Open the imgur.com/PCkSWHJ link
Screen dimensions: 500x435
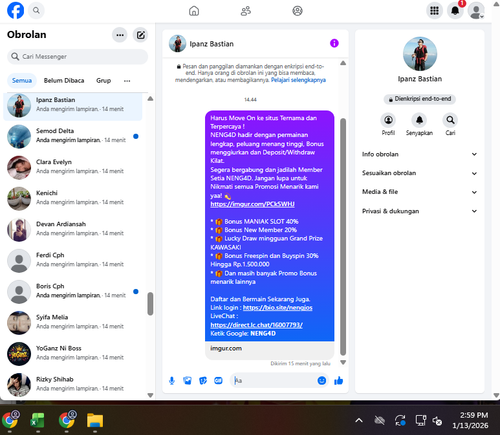252,204
